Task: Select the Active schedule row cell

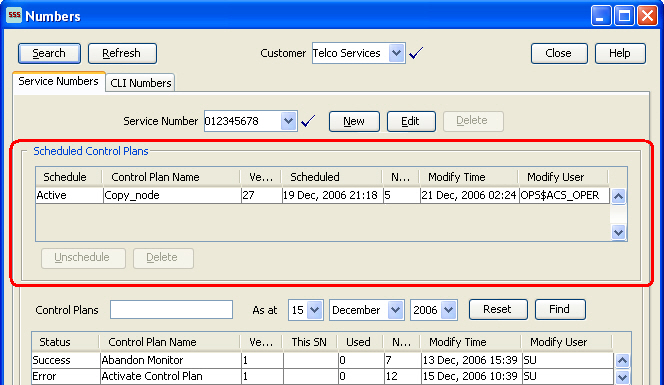Action: [x=69, y=195]
